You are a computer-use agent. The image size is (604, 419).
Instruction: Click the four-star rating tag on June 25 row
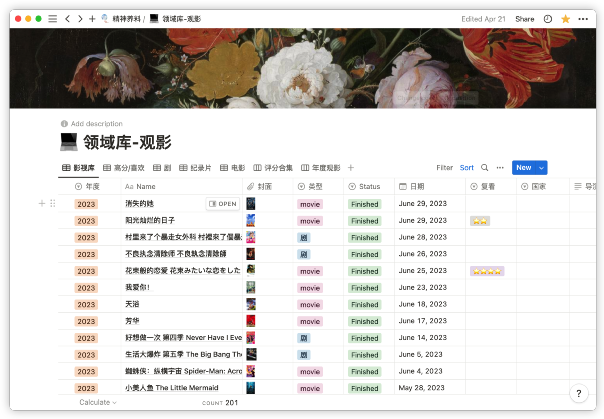[487, 271]
